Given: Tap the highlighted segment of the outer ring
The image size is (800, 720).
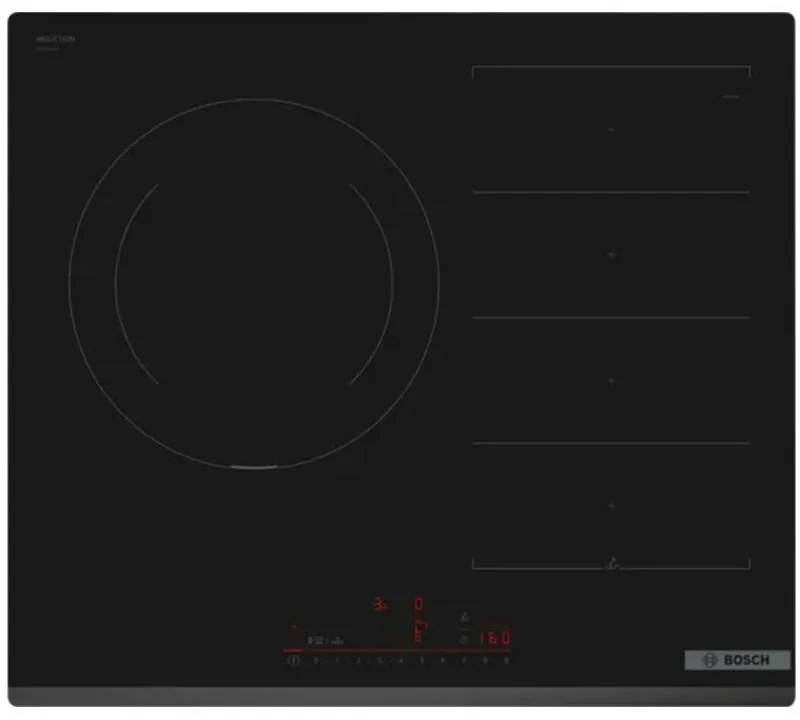Looking at the screenshot, I should pos(254,467).
